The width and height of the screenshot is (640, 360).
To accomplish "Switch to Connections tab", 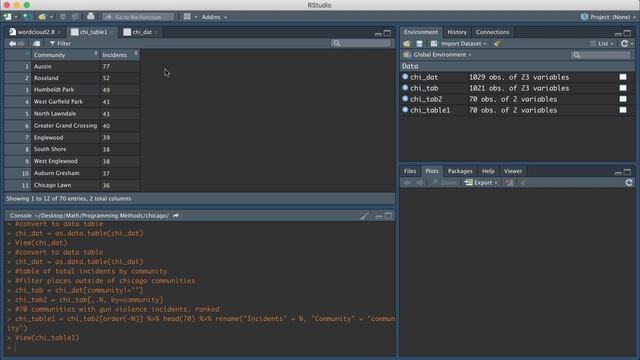I will tap(492, 32).
